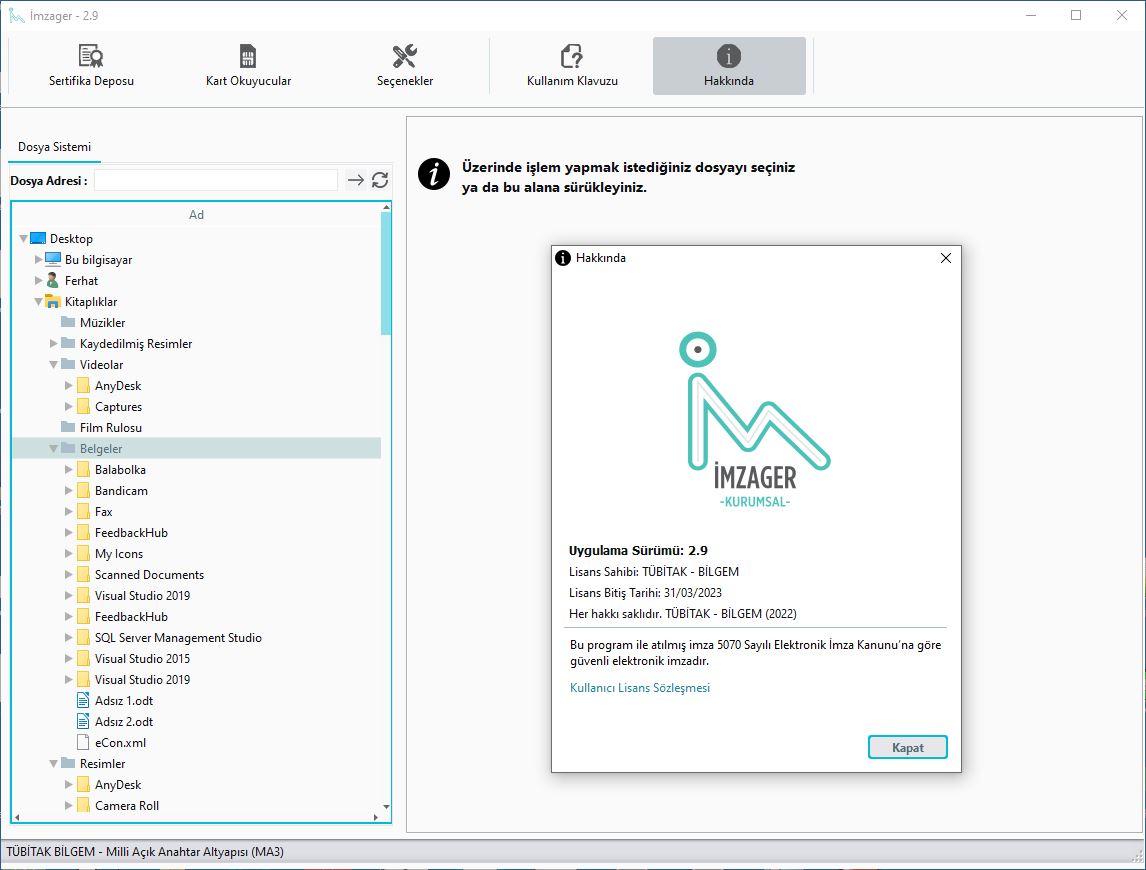Click the Müzikler folder icon
Screen dimensions: 1146x870
click(x=68, y=322)
